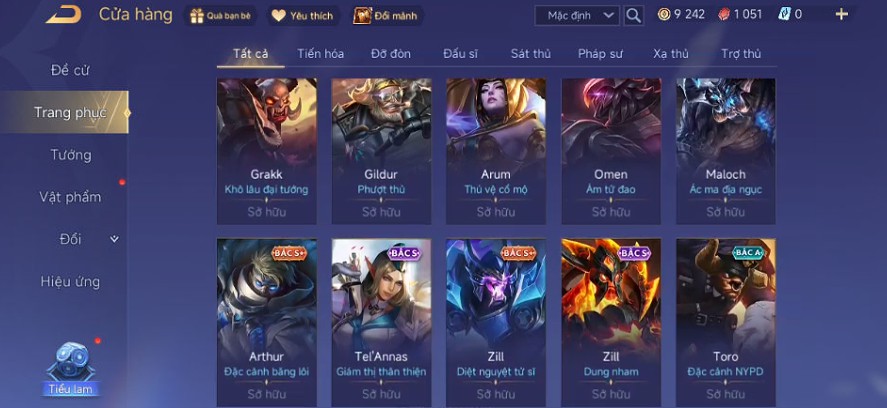Tap the plus icon to add currency
Viewport: 887px width, 408px height.
click(842, 15)
